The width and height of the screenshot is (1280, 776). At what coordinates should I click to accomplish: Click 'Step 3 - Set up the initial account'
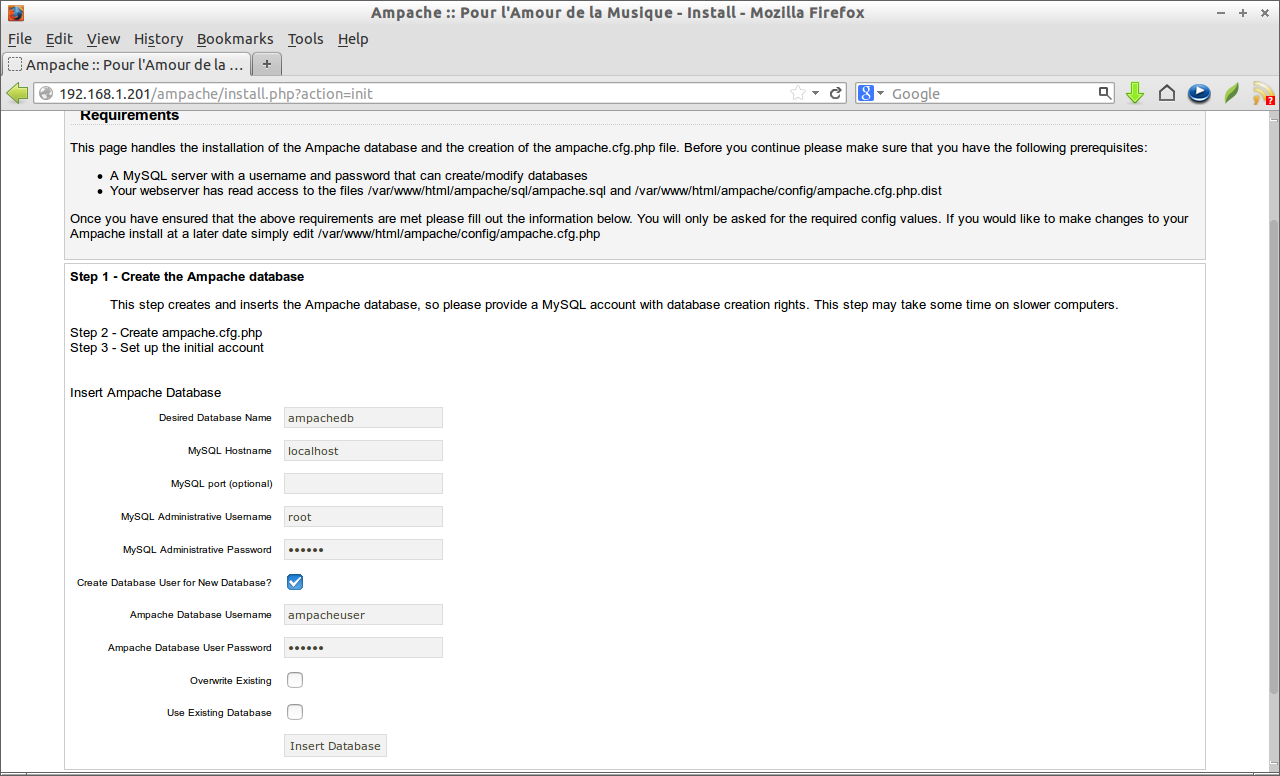coord(167,348)
